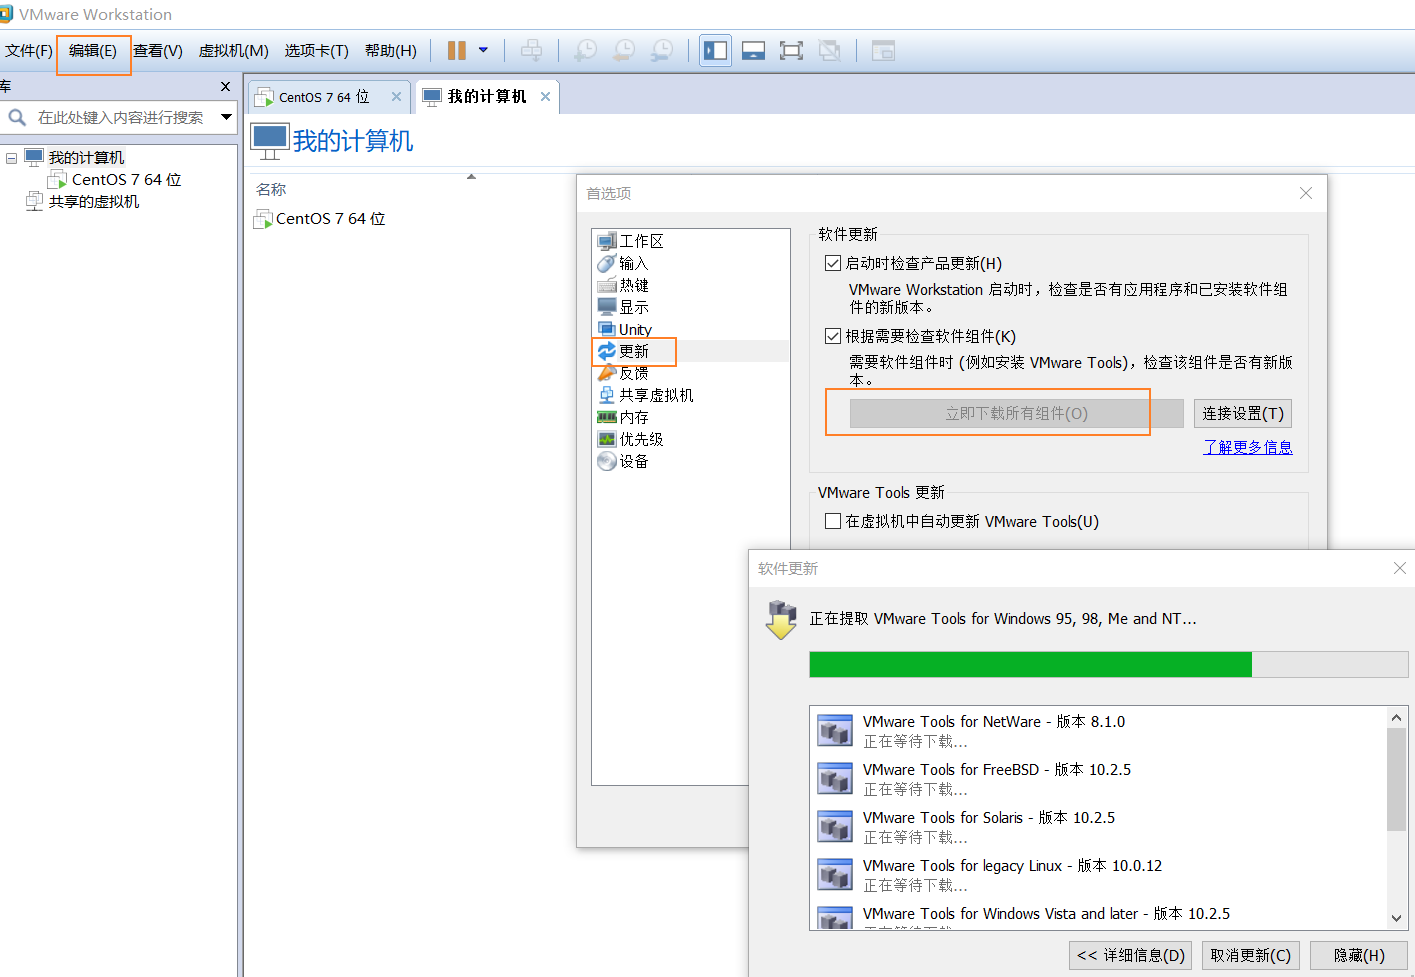Select Unity in preferences list
The height and width of the screenshot is (977, 1415).
(x=635, y=329)
